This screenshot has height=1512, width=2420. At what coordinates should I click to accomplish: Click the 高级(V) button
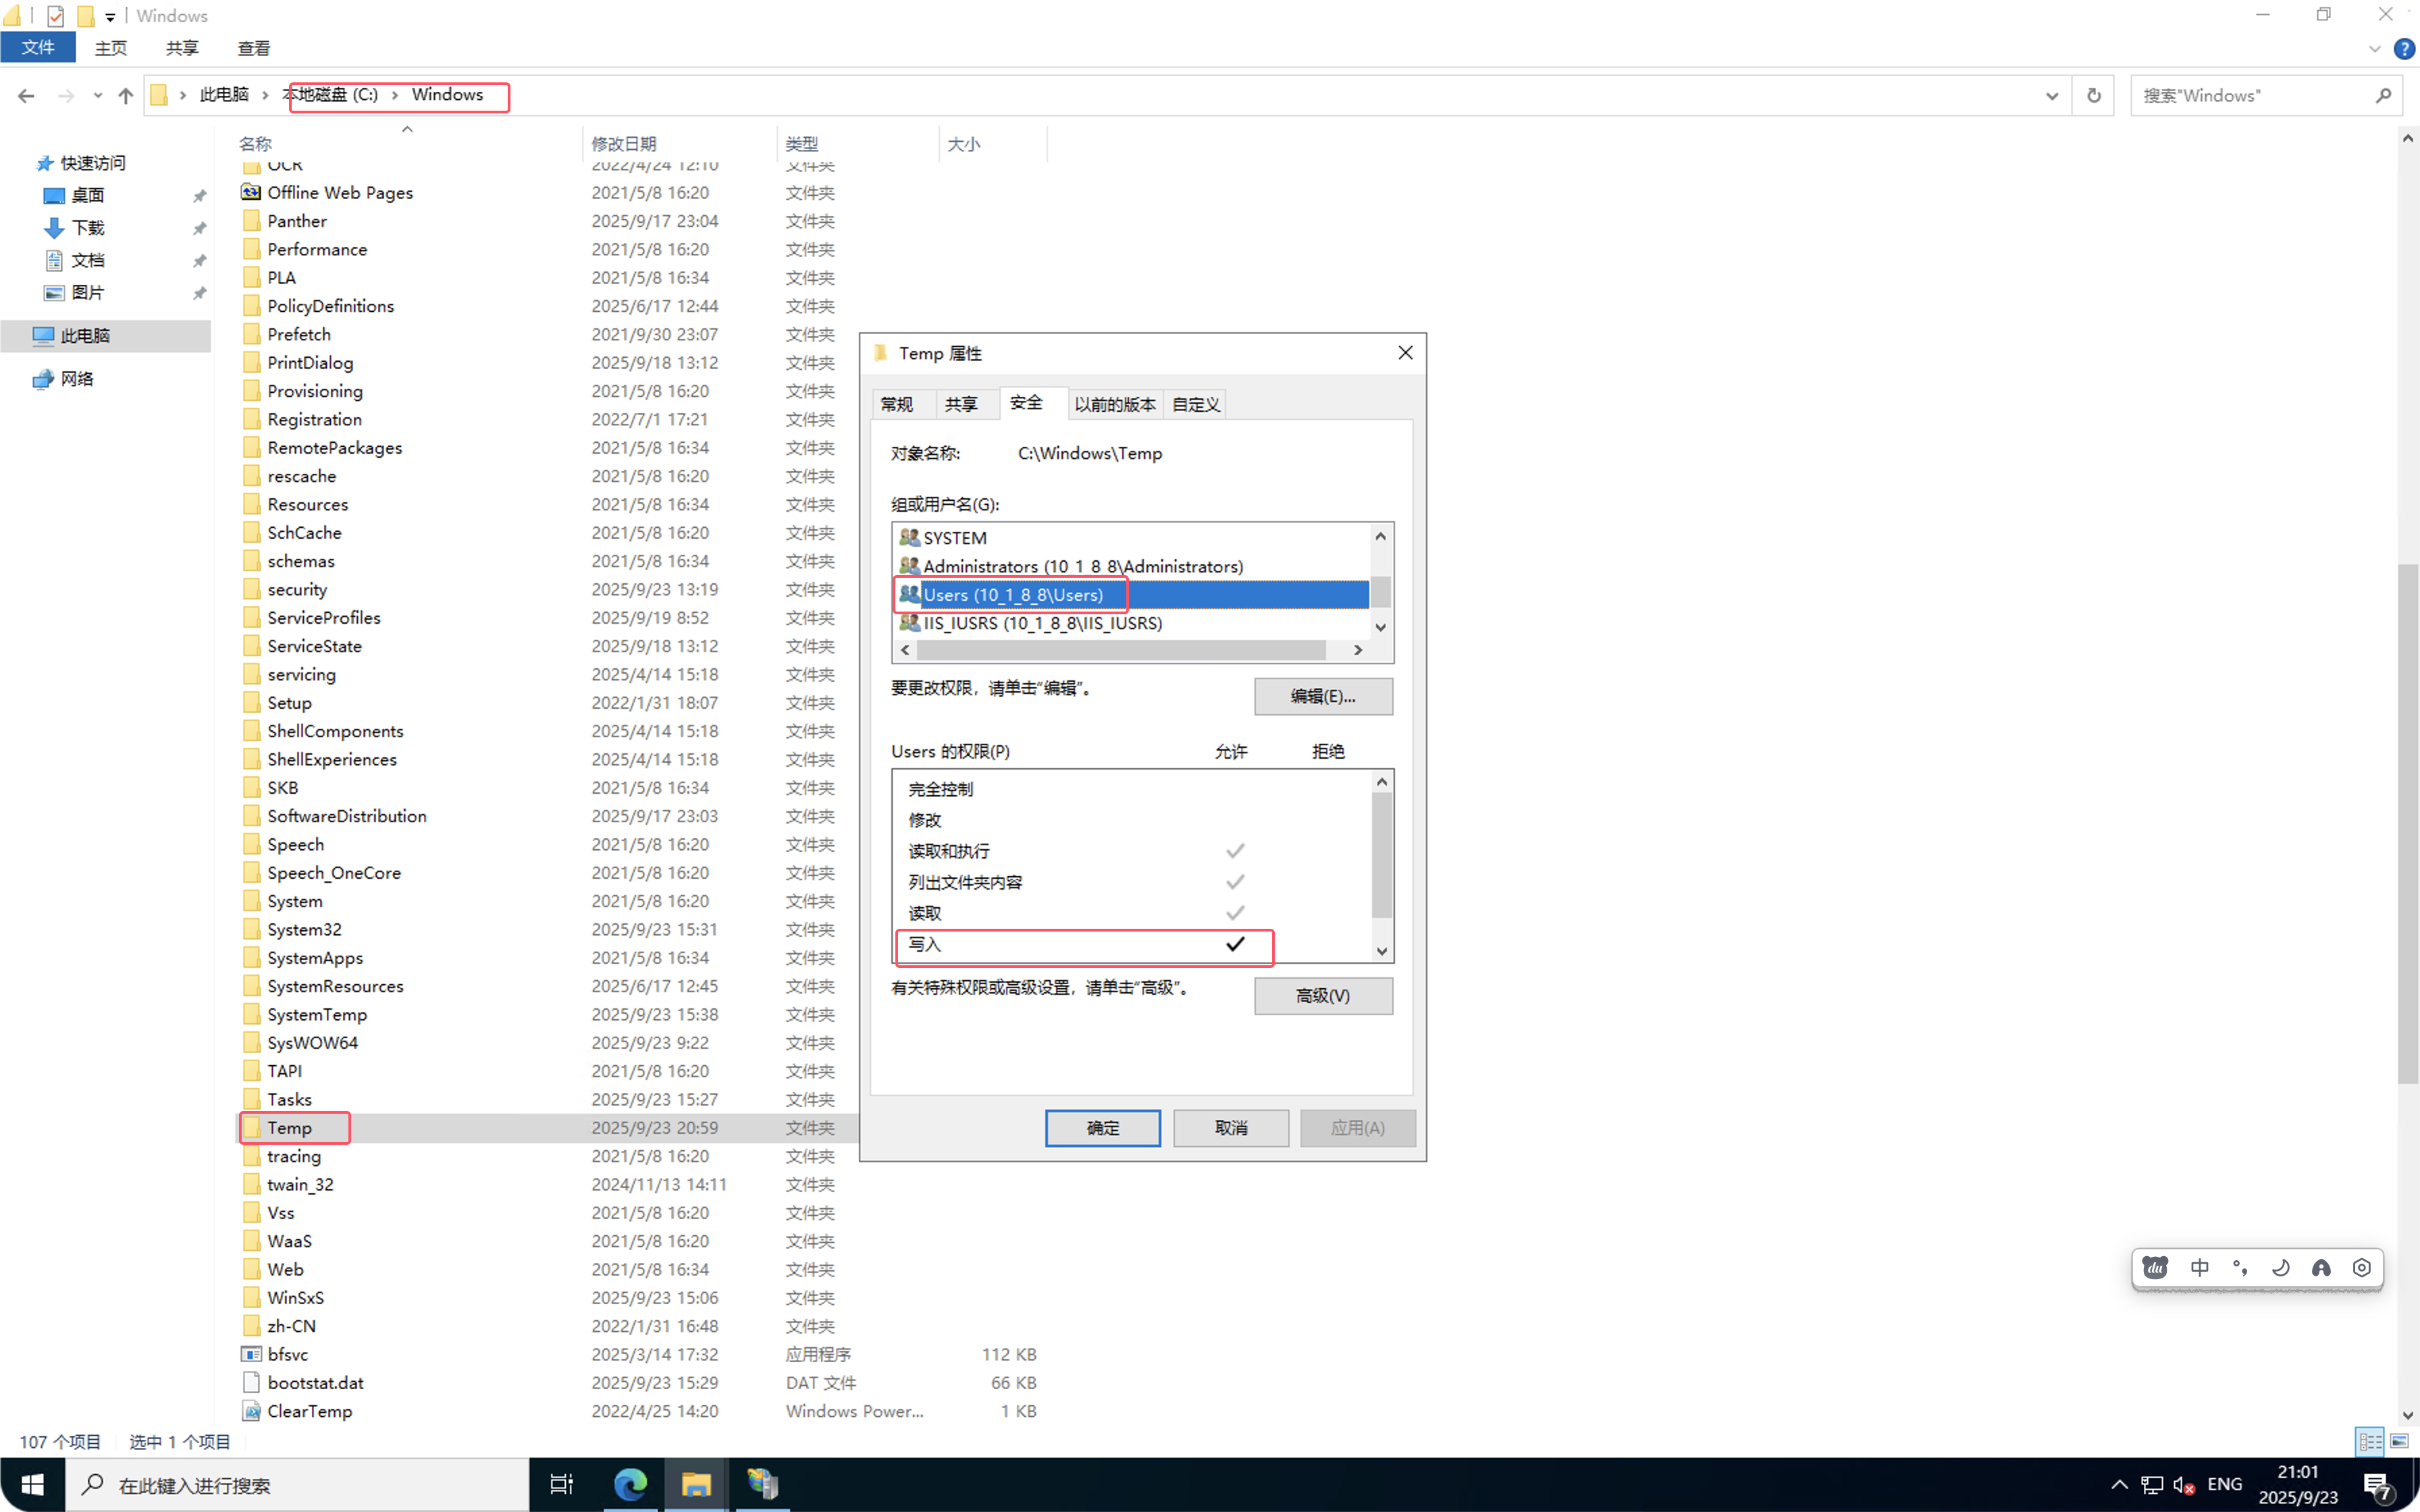(1322, 996)
